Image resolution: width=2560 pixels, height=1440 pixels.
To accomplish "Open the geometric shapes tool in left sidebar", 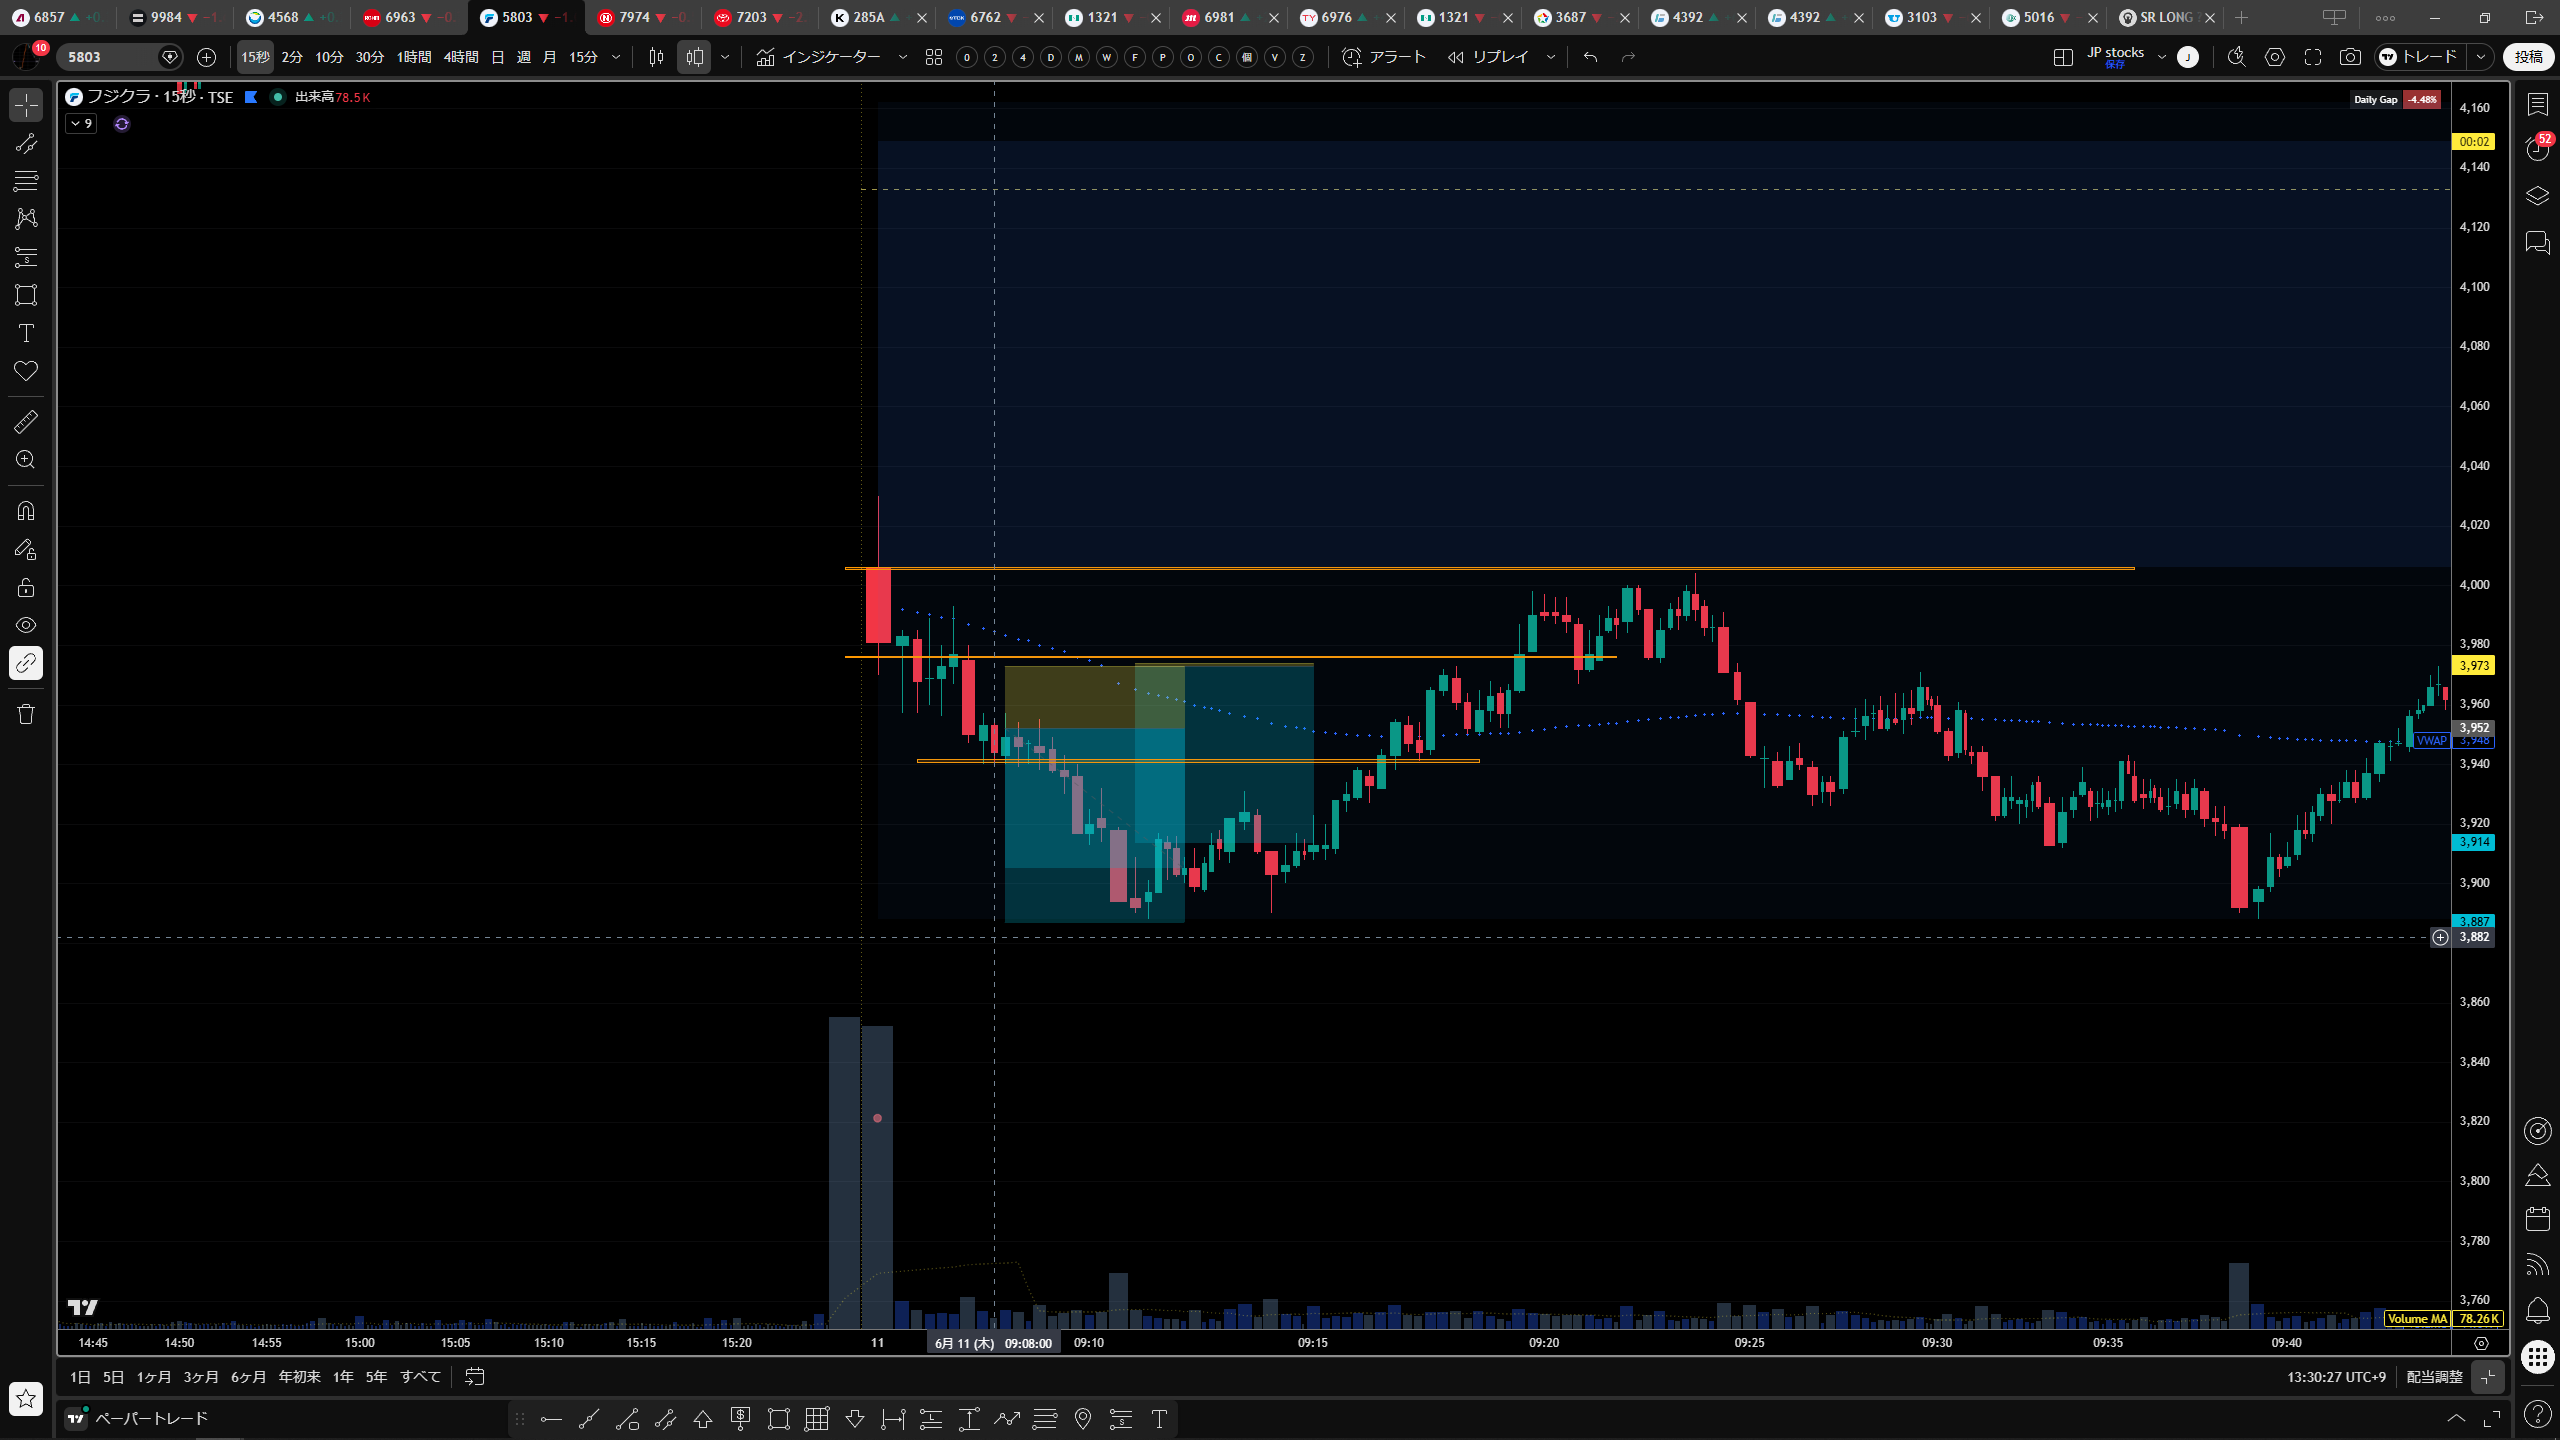I will pos(26,295).
